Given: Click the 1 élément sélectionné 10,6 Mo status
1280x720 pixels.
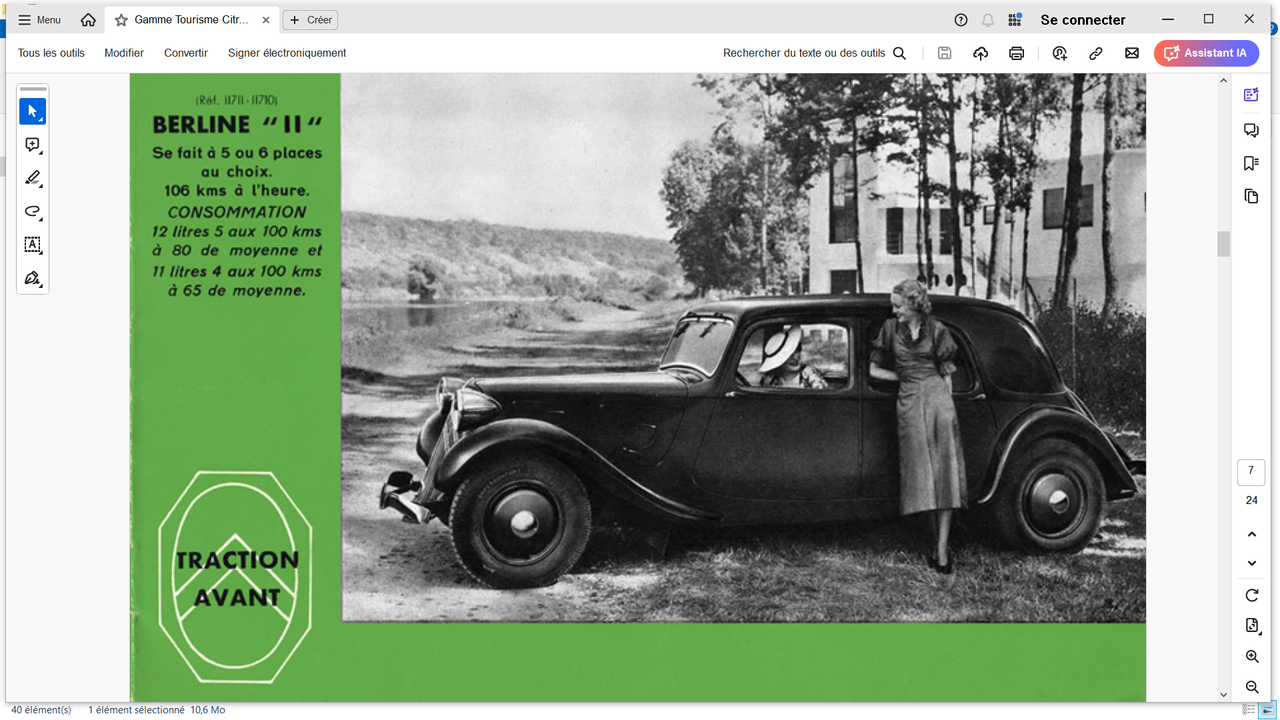Looking at the screenshot, I should 157,710.
